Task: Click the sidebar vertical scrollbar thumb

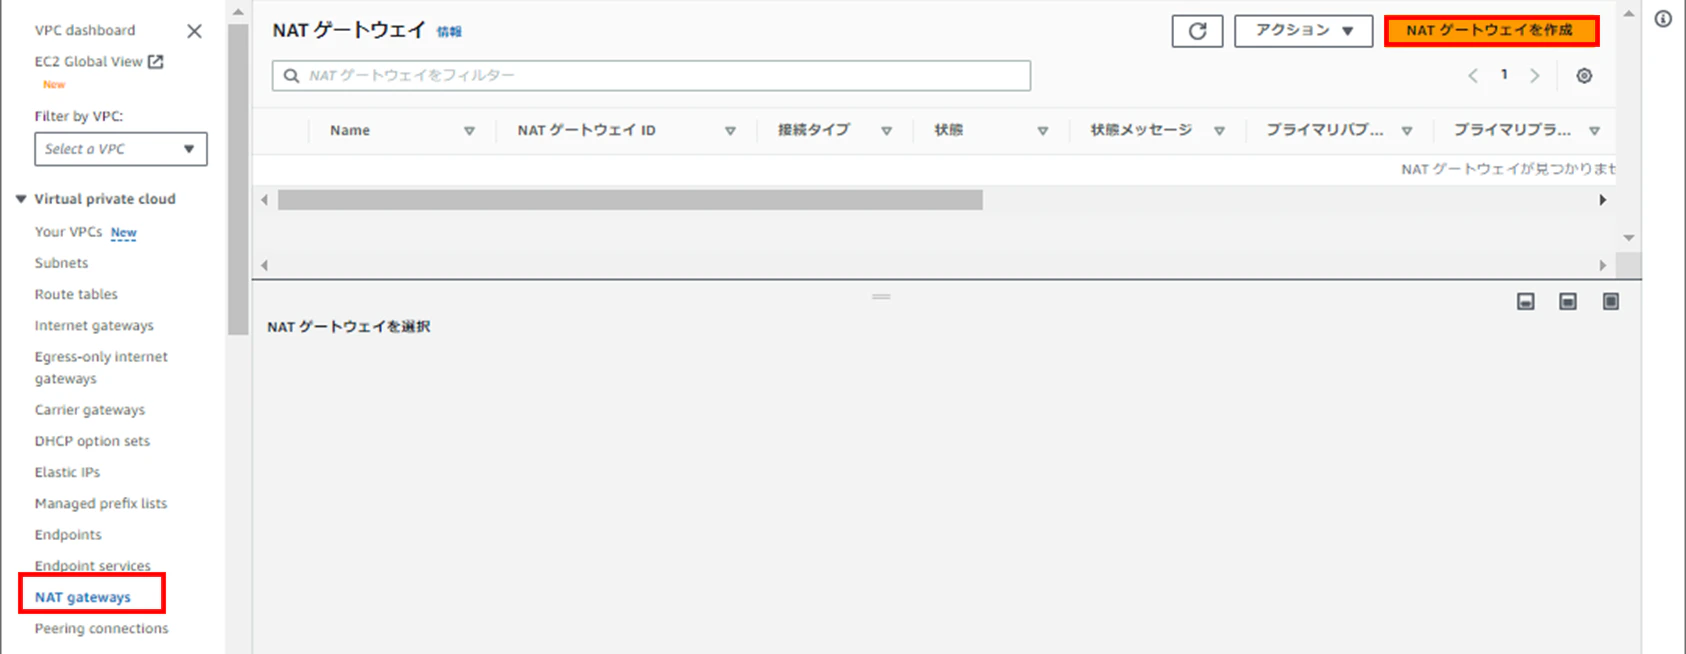Action: pos(238,180)
